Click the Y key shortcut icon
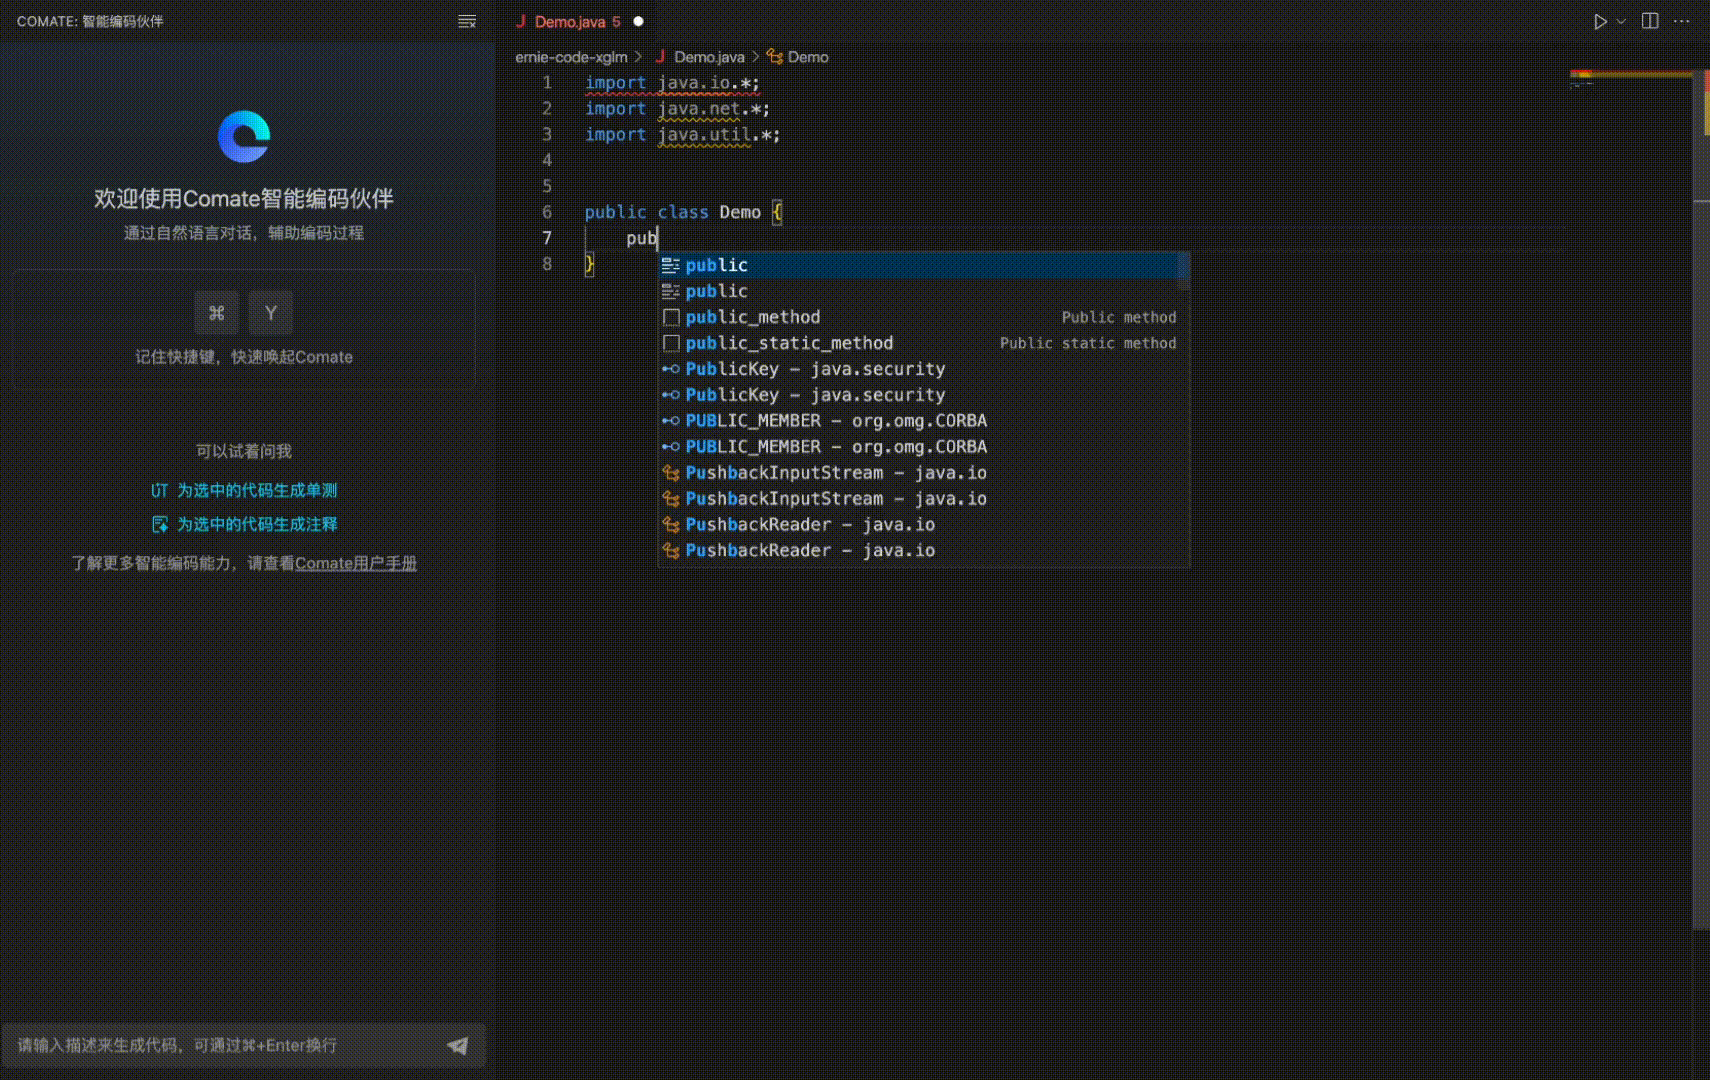The width and height of the screenshot is (1710, 1080). [270, 313]
